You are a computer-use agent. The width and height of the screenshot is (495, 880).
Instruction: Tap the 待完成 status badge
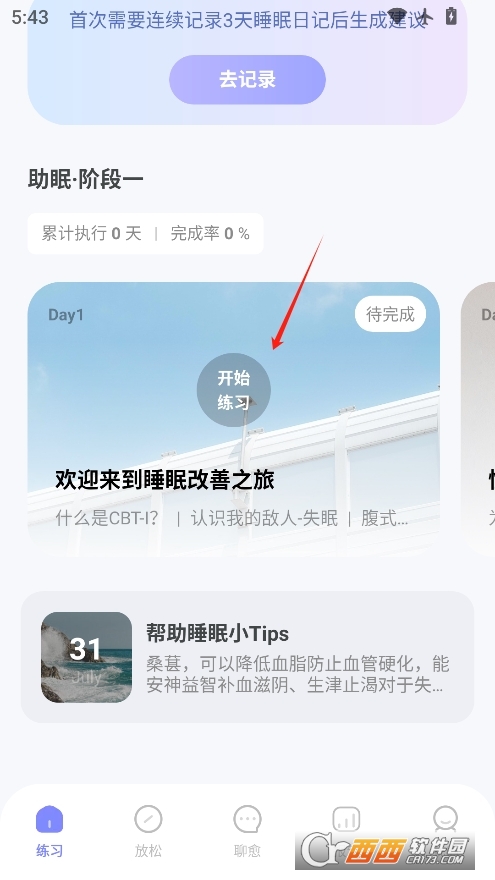pos(390,314)
